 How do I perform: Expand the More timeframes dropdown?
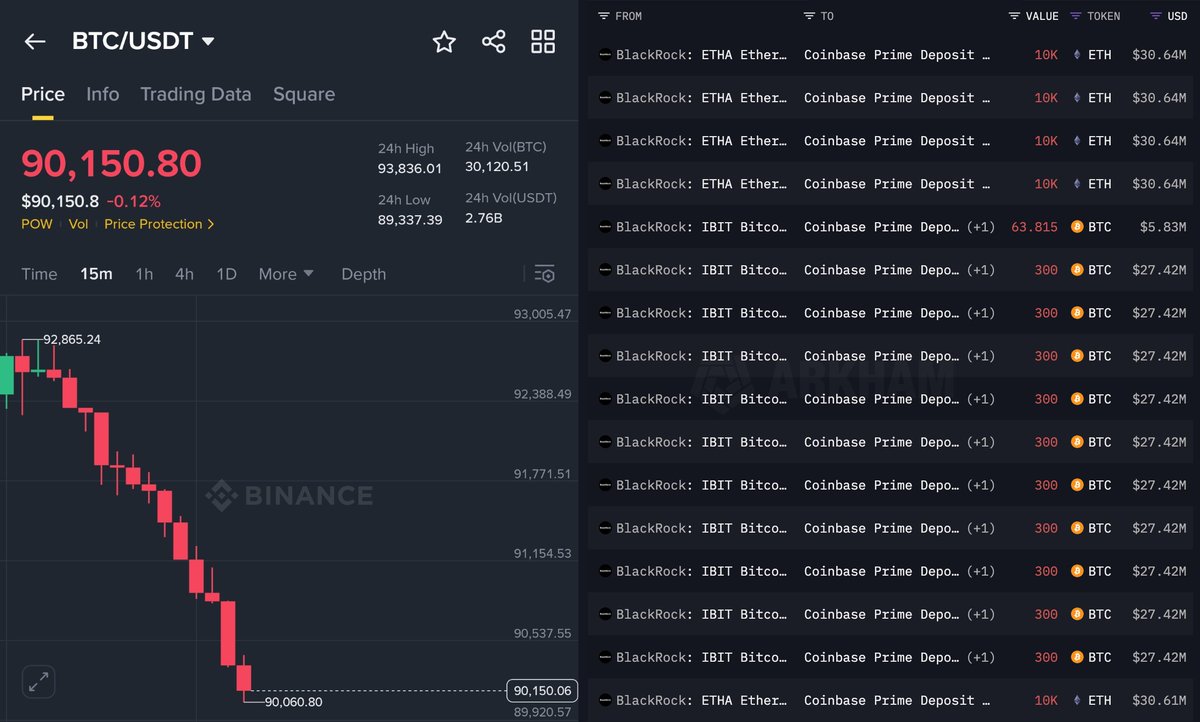pyautogui.click(x=286, y=274)
